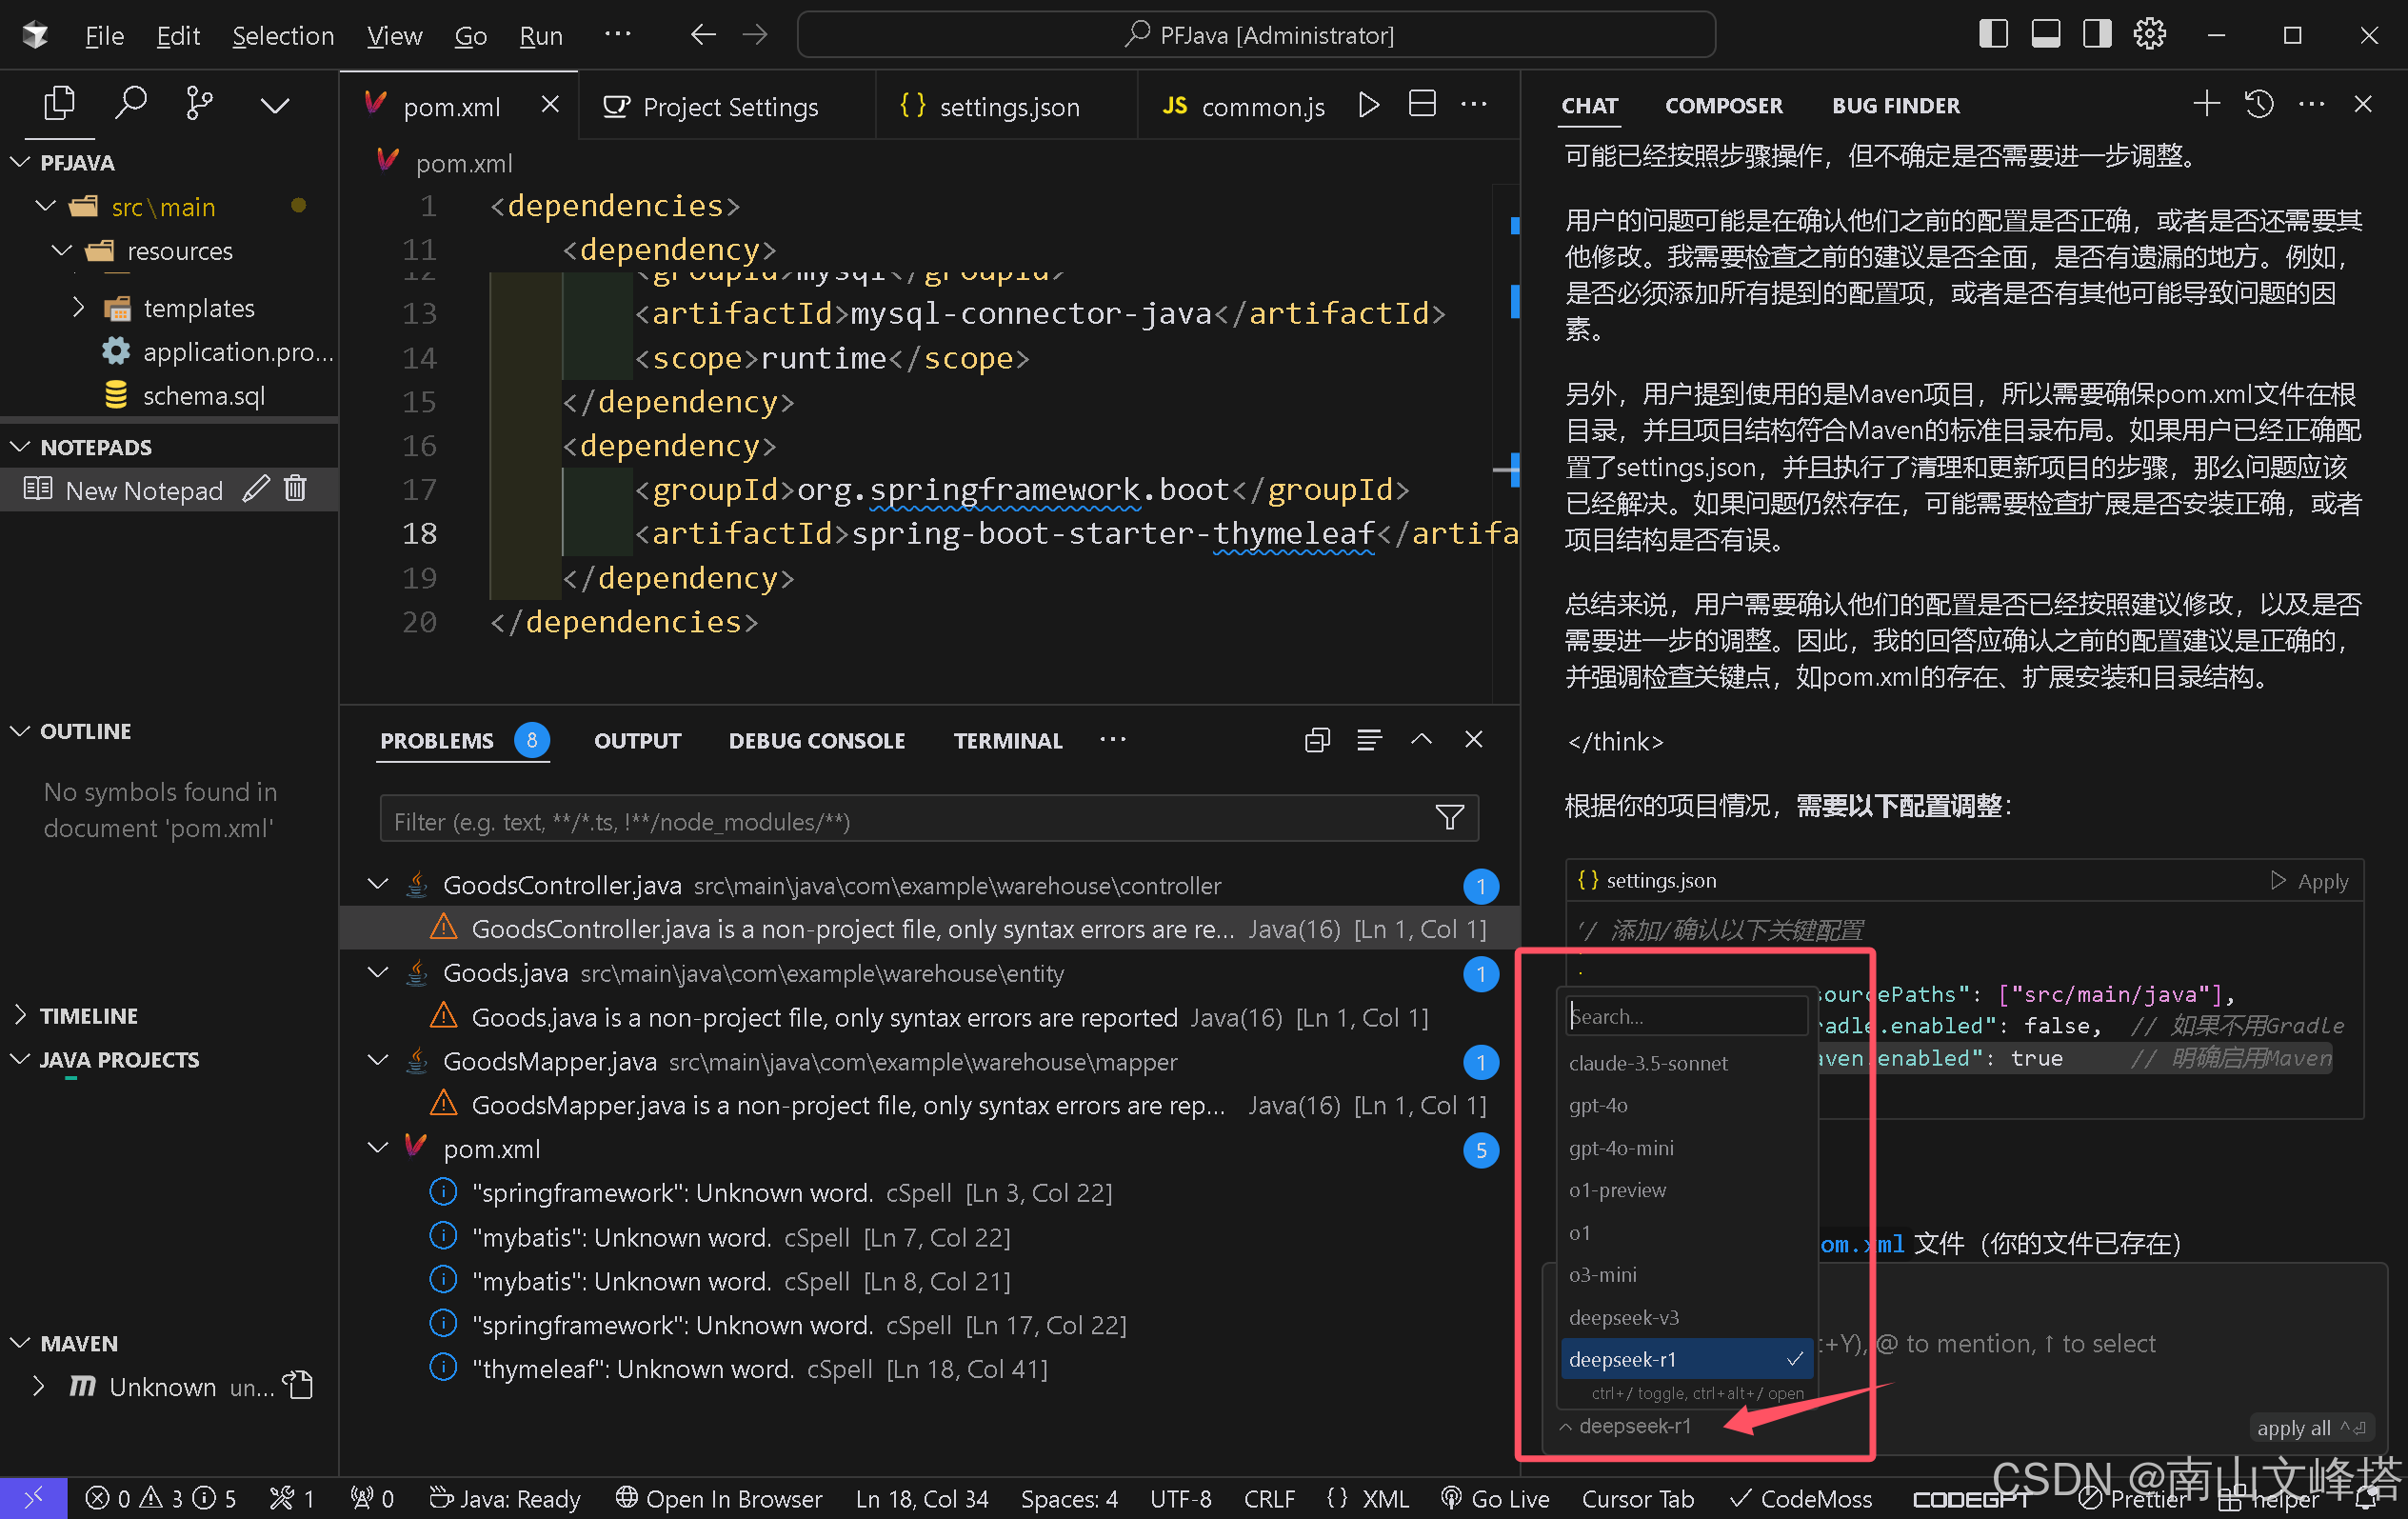
Task: Open the Search view icon in sidebar
Action: 131,103
